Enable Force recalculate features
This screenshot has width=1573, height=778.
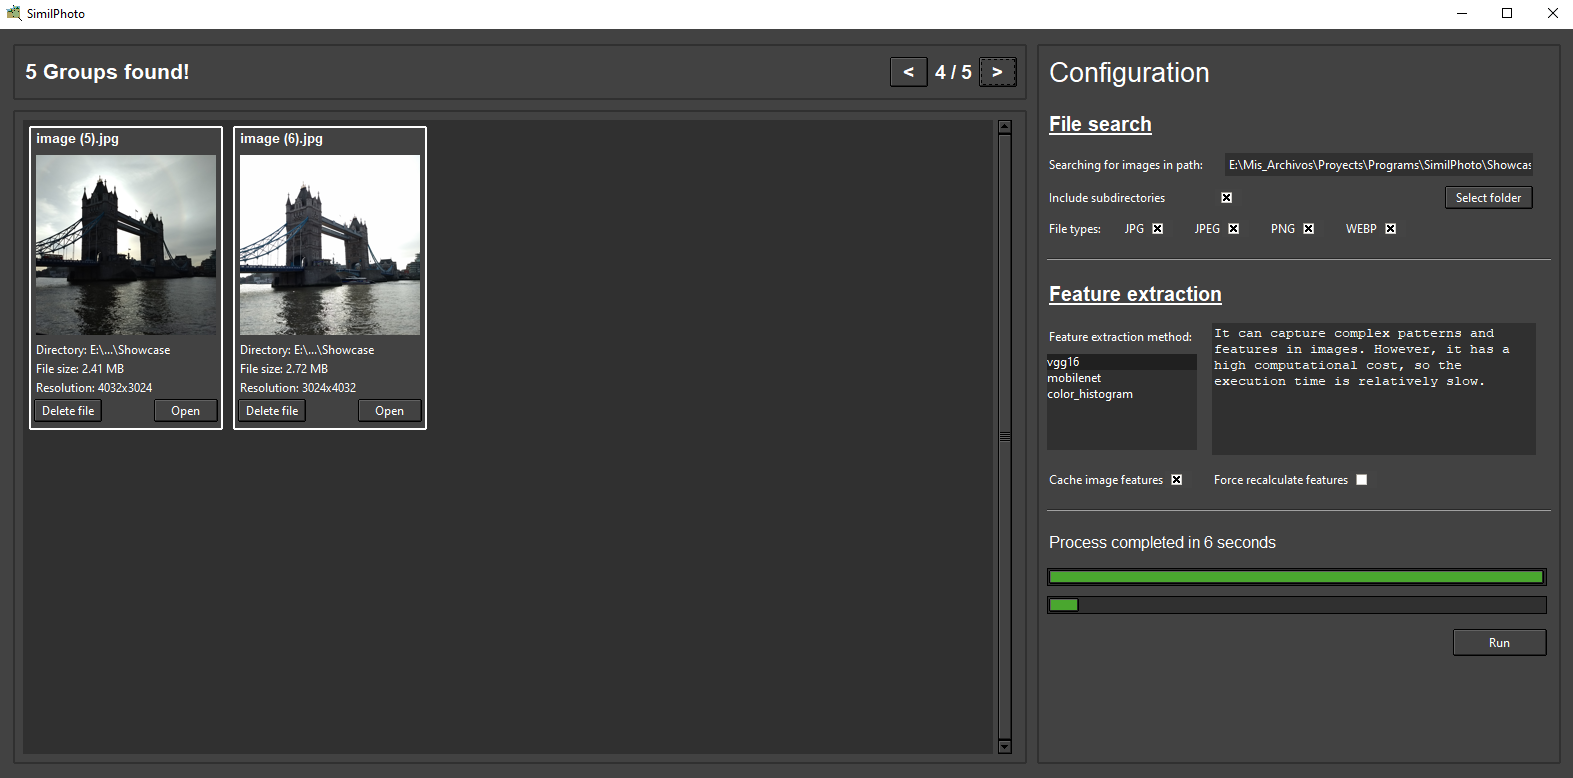tap(1361, 480)
